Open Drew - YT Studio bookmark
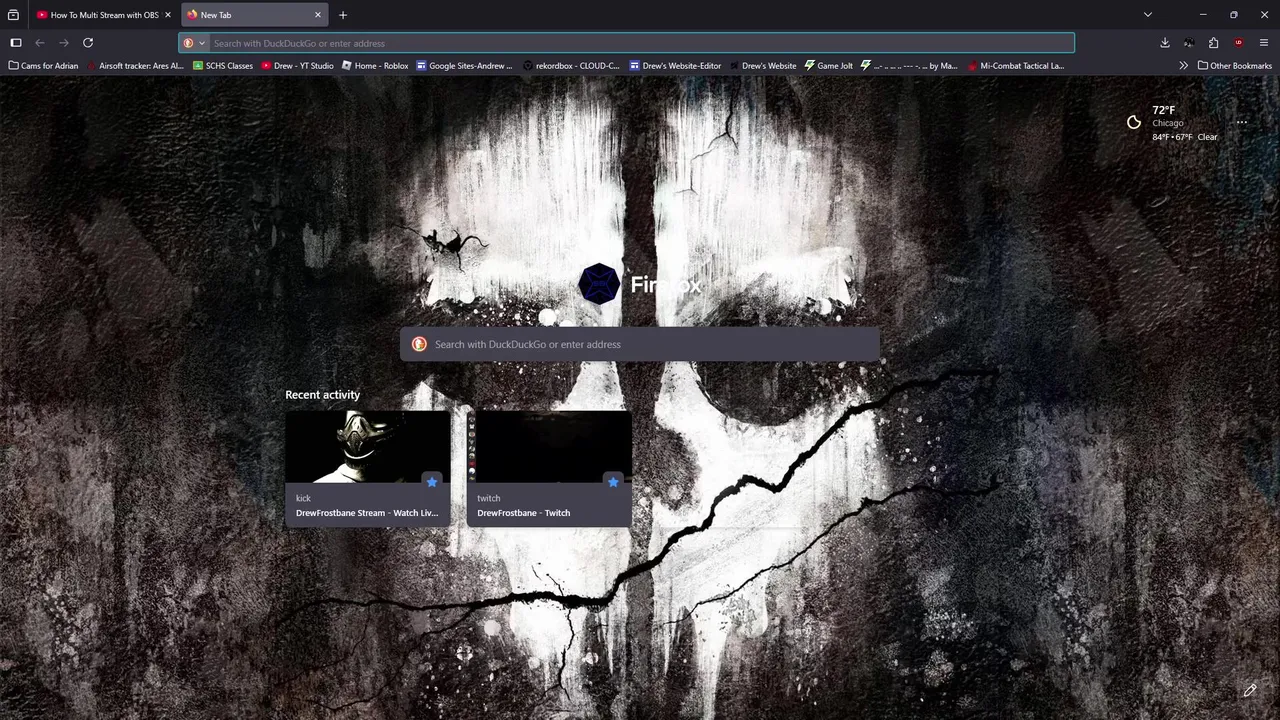 pos(297,66)
